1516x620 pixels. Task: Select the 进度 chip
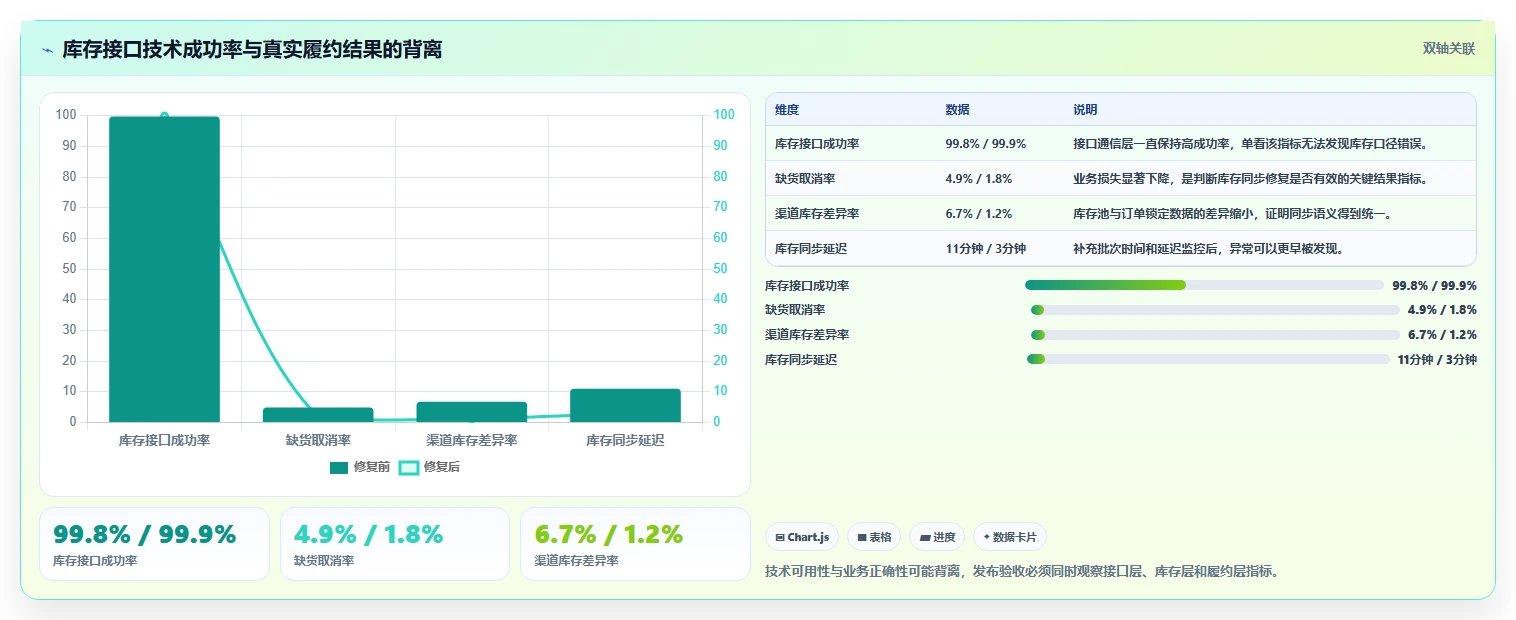pyautogui.click(x=937, y=537)
